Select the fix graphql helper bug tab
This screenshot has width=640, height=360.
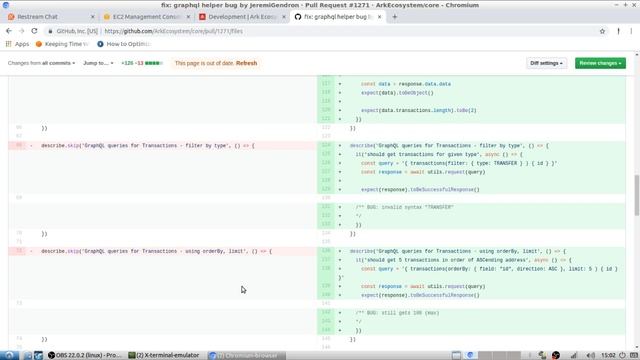338,17
